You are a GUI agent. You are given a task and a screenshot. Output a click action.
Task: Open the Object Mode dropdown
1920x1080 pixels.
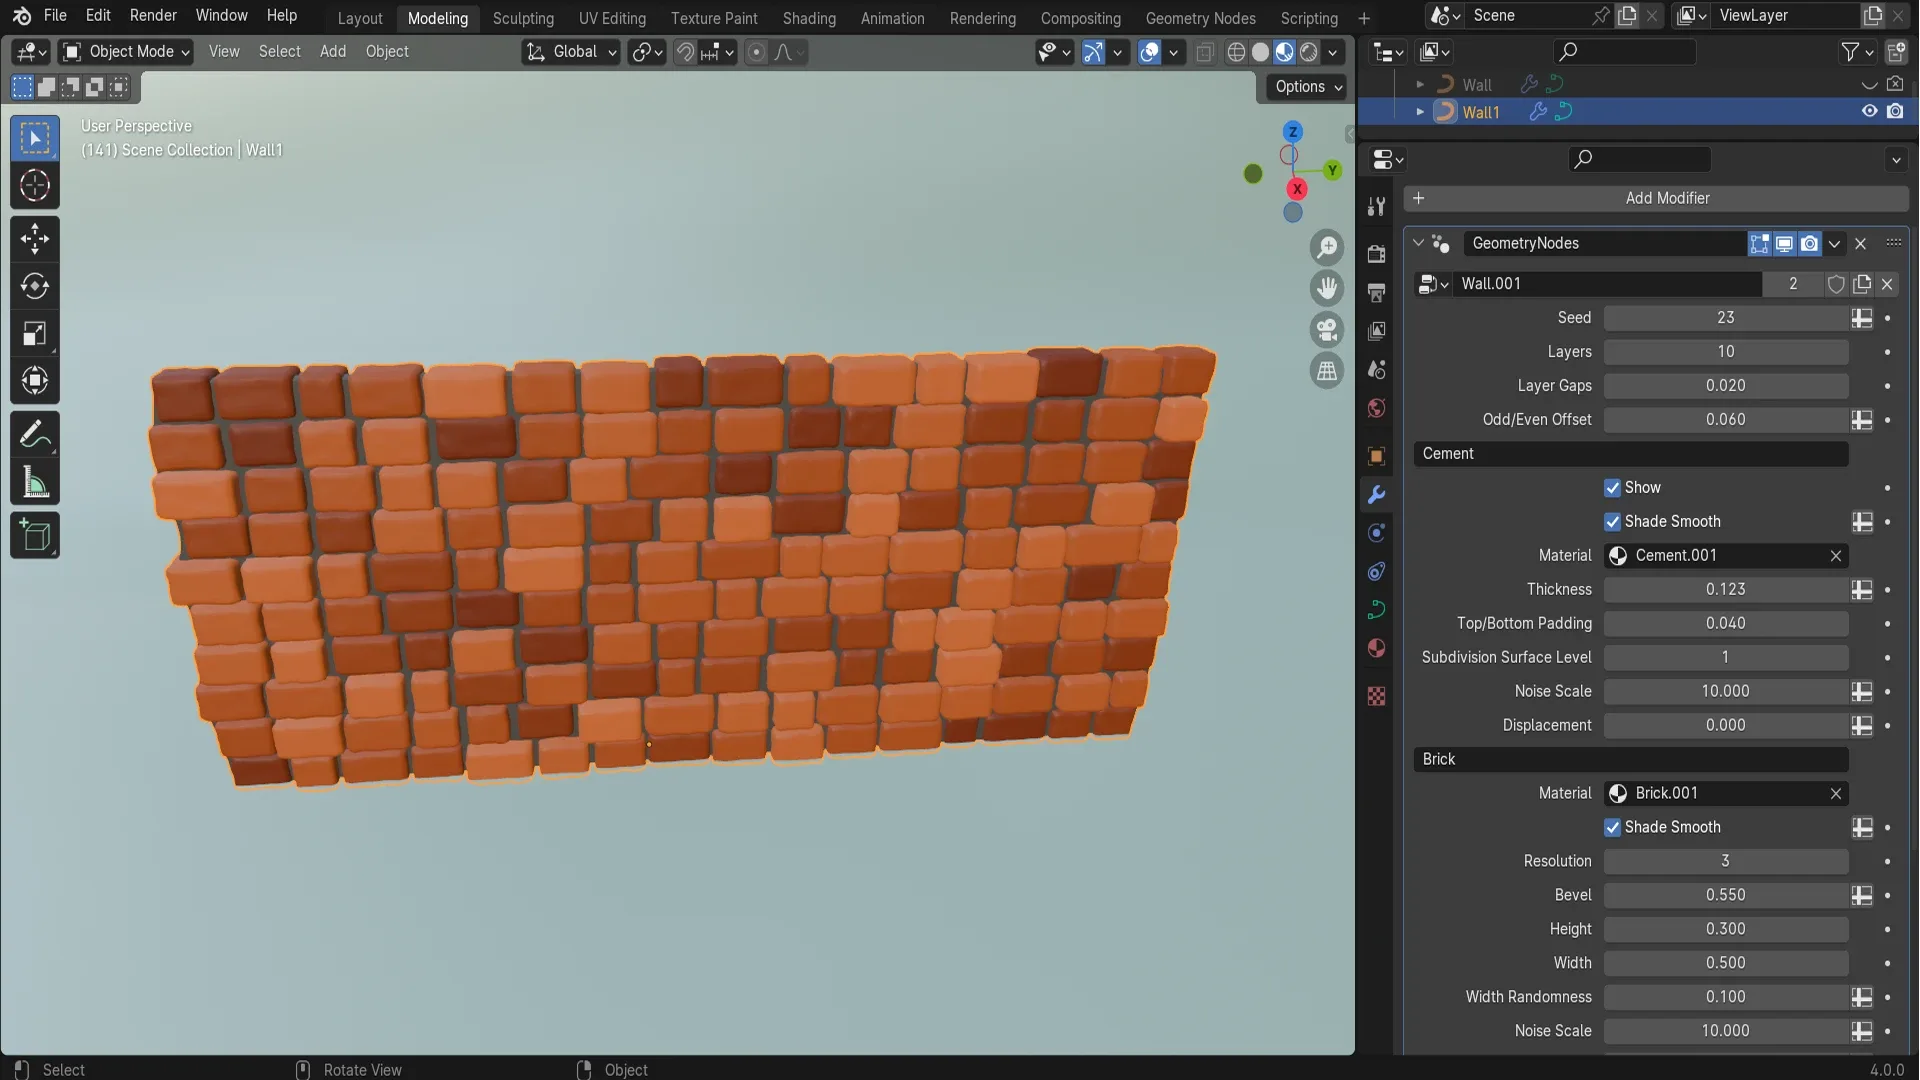(124, 52)
